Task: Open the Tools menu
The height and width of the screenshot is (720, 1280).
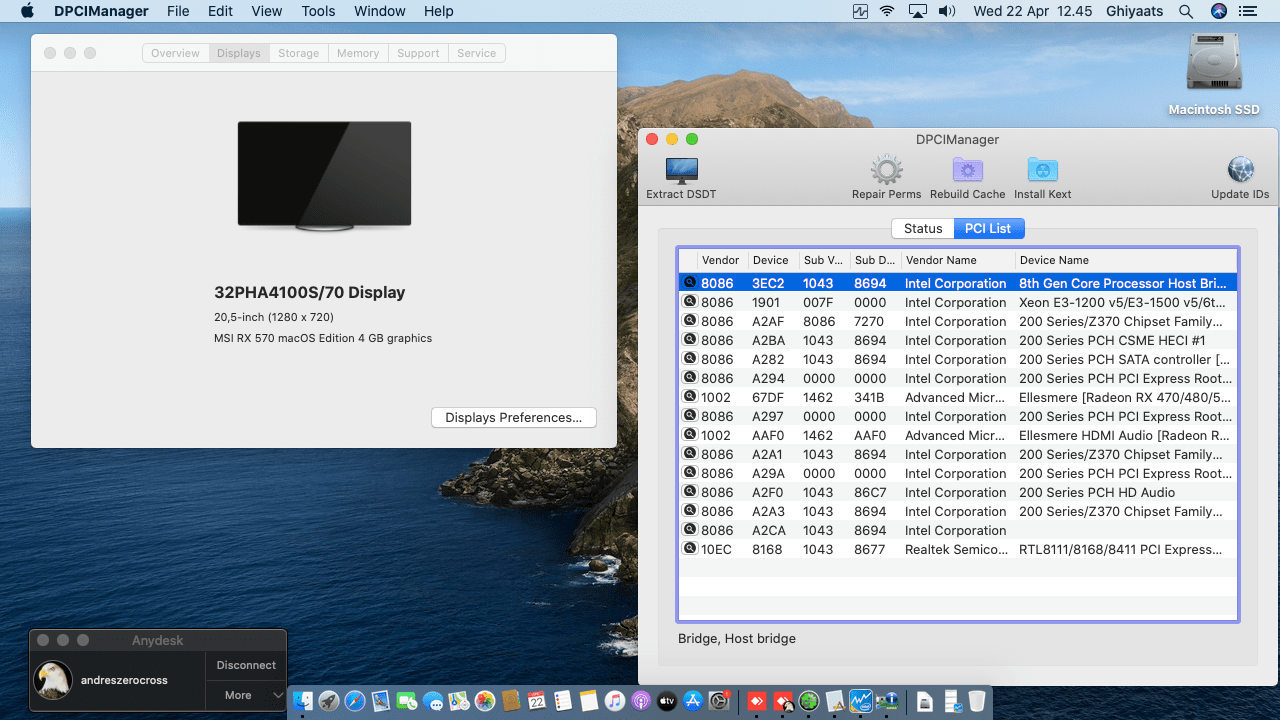Action: point(318,12)
